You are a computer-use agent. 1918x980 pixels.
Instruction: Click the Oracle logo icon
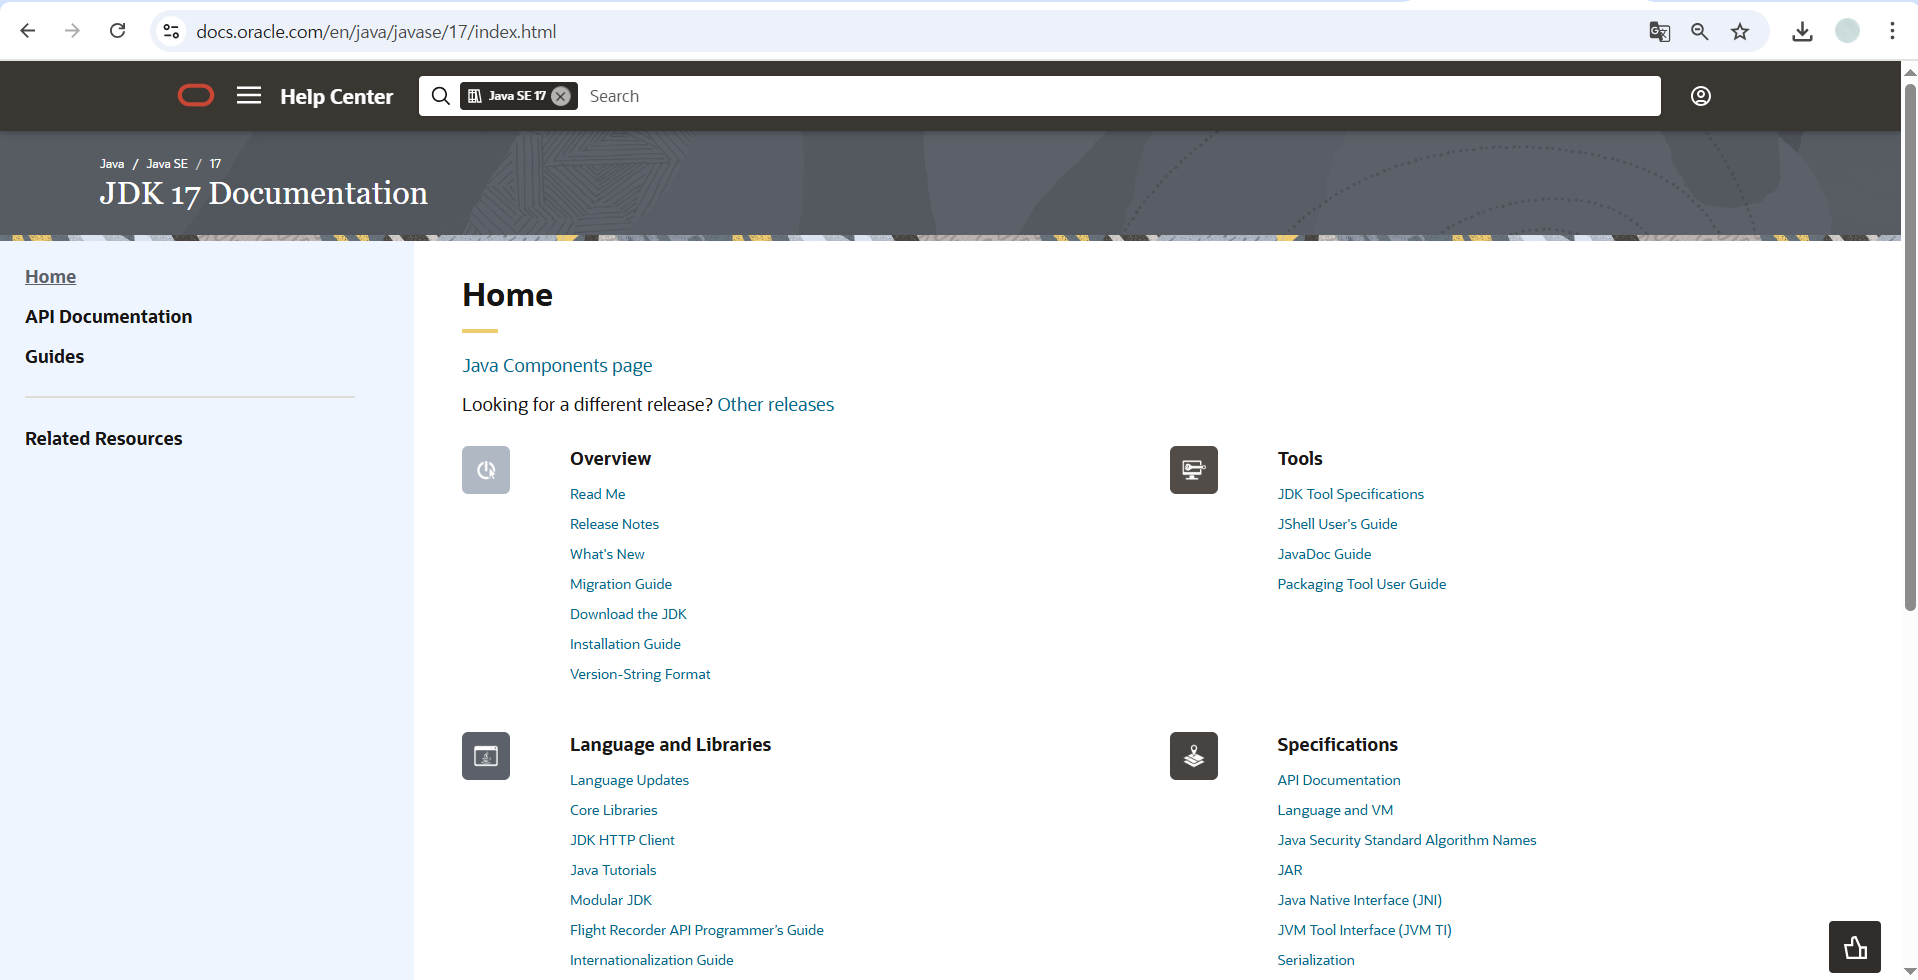[196, 96]
